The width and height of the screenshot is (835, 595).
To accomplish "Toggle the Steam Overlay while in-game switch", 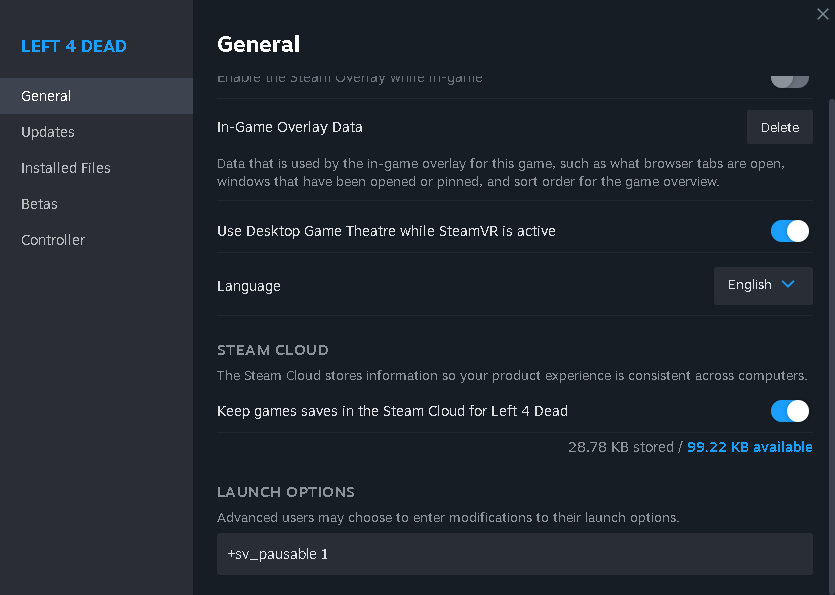I will 789,79.
